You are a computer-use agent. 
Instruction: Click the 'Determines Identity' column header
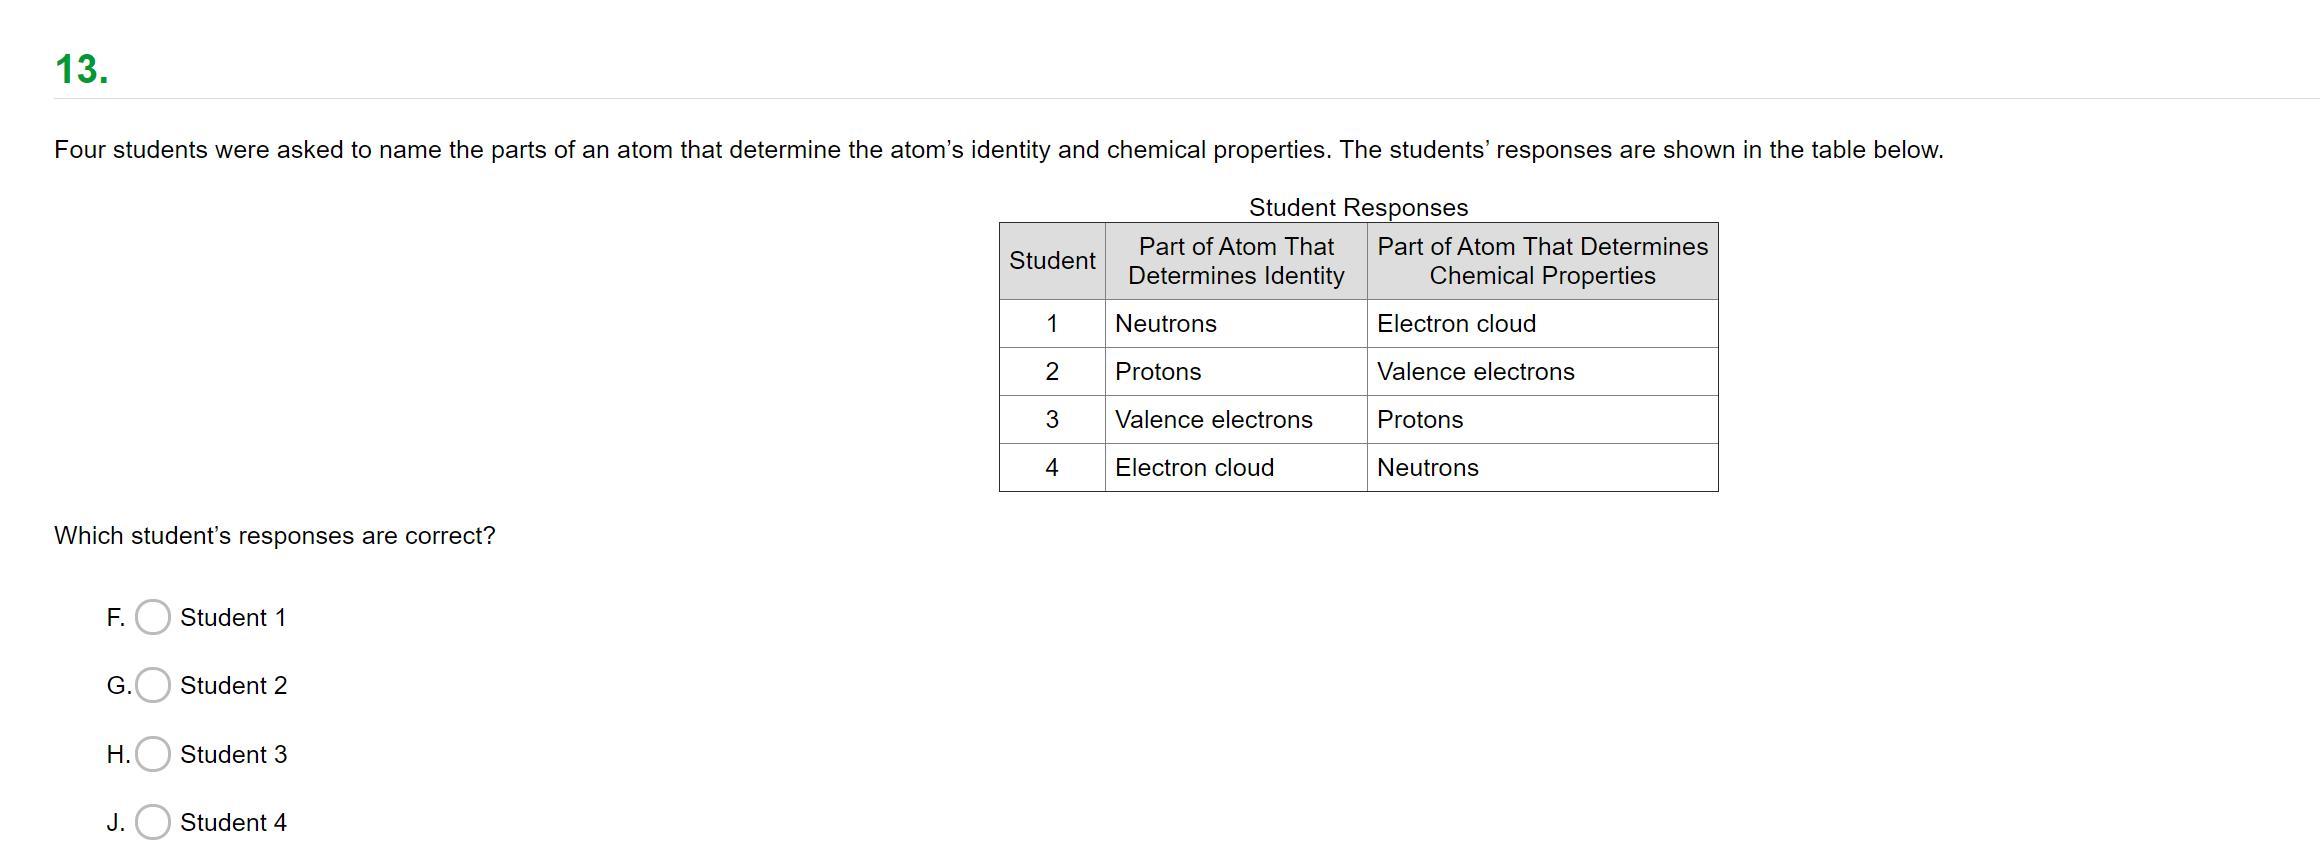1236,261
